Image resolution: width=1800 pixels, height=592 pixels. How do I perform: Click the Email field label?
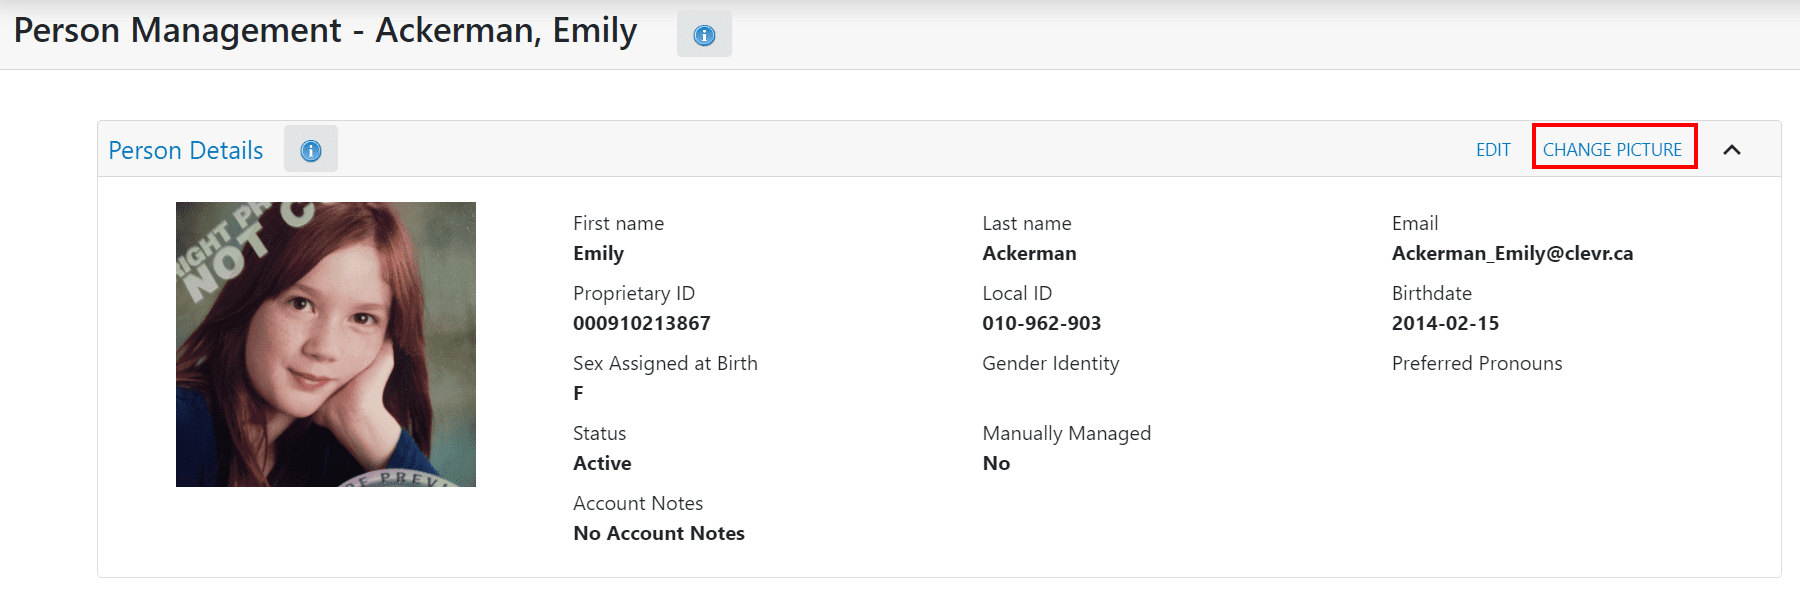1415,223
